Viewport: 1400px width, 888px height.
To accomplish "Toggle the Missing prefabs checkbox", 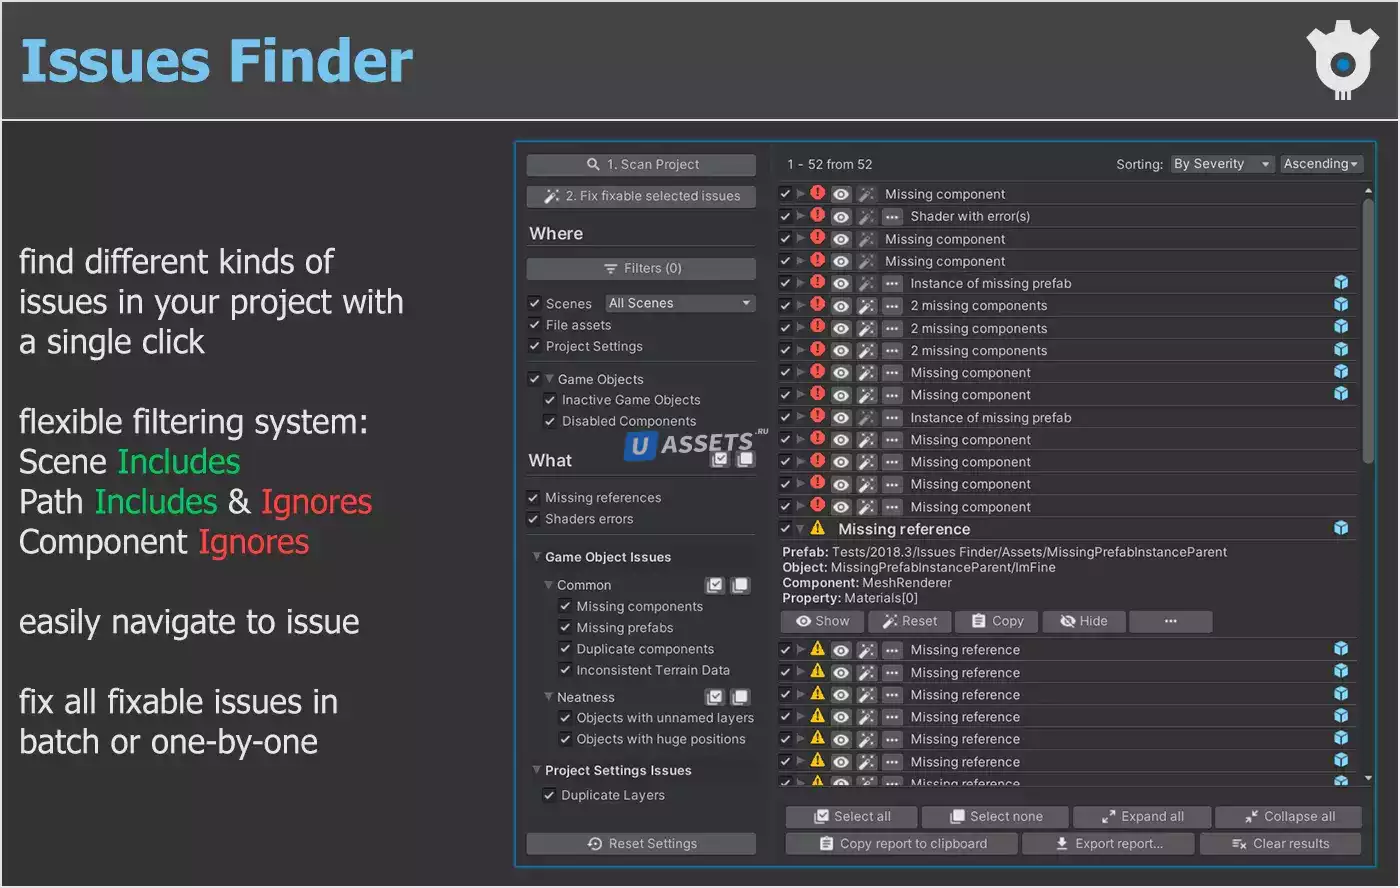I will tap(565, 627).
